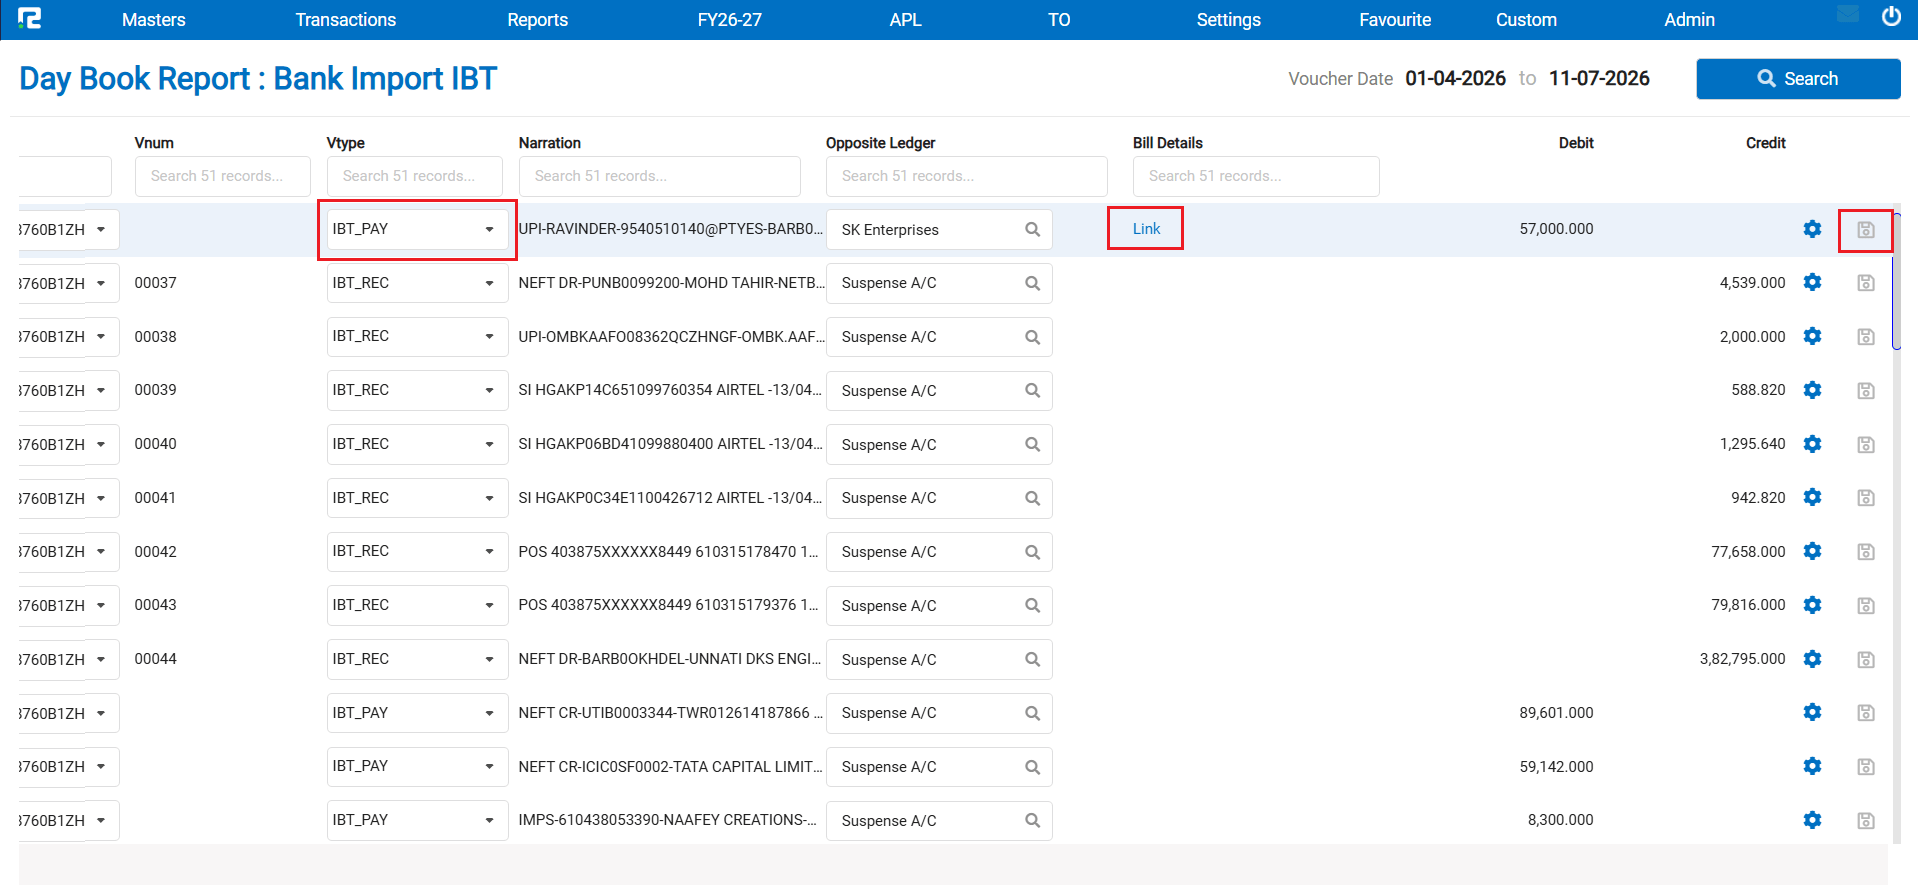Image resolution: width=1918 pixels, height=885 pixels.
Task: Click the voucher end date 11-07-2026
Action: (1599, 78)
